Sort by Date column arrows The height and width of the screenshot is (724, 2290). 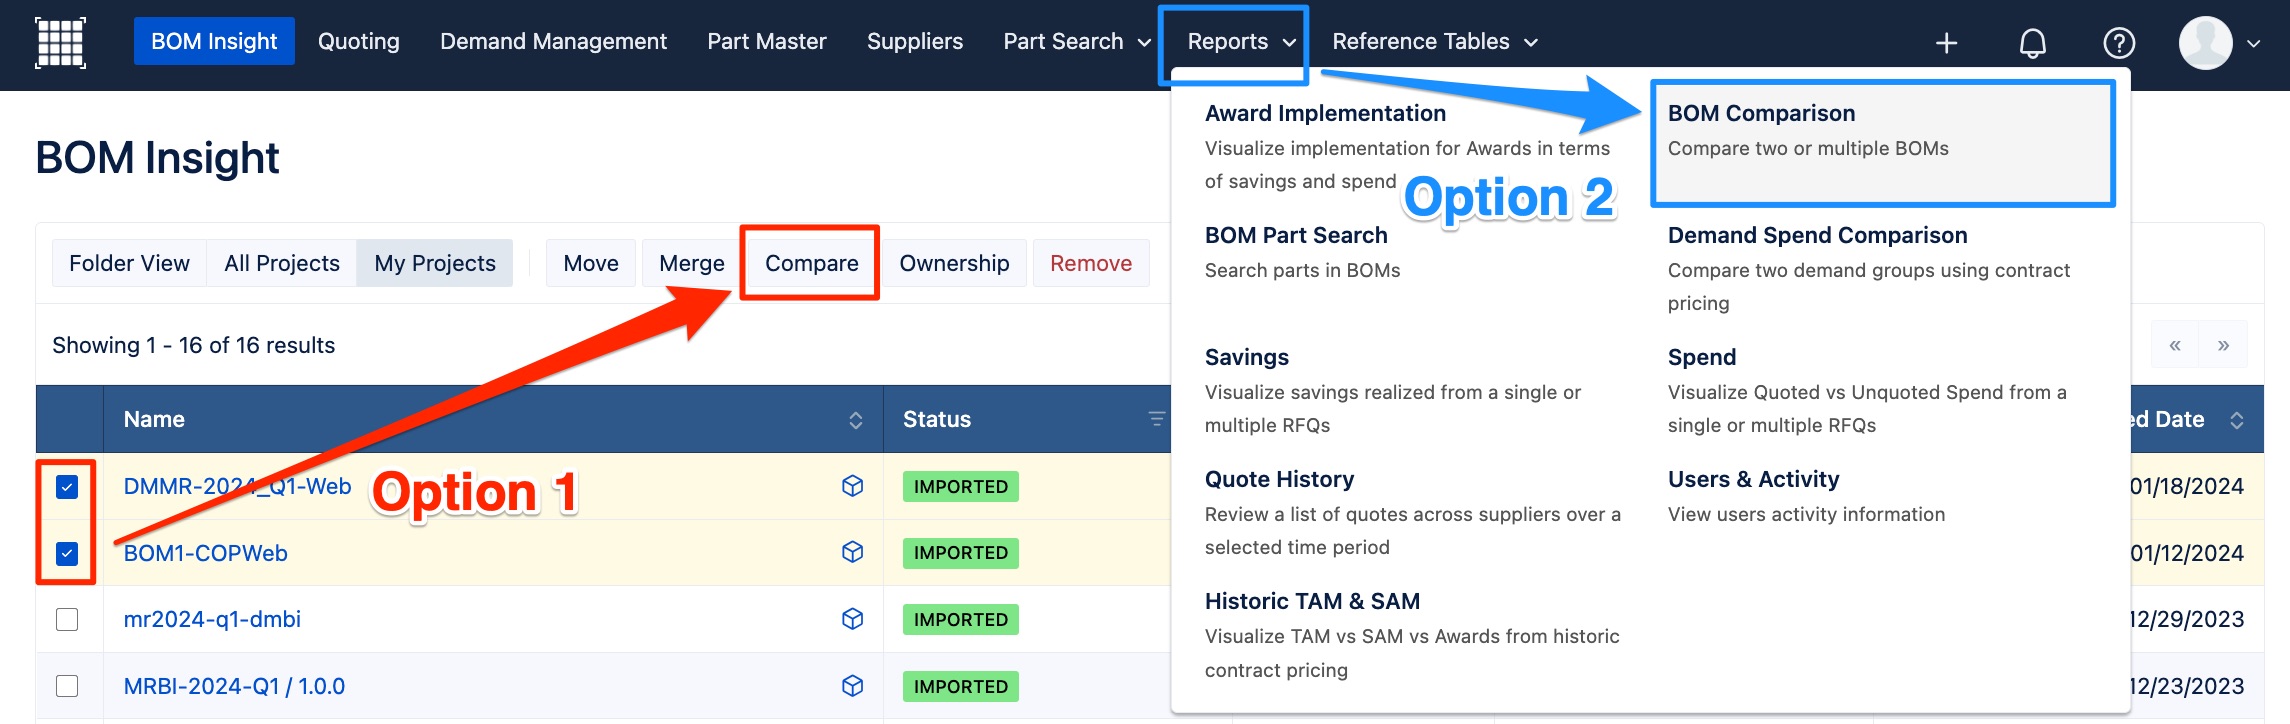2237,420
